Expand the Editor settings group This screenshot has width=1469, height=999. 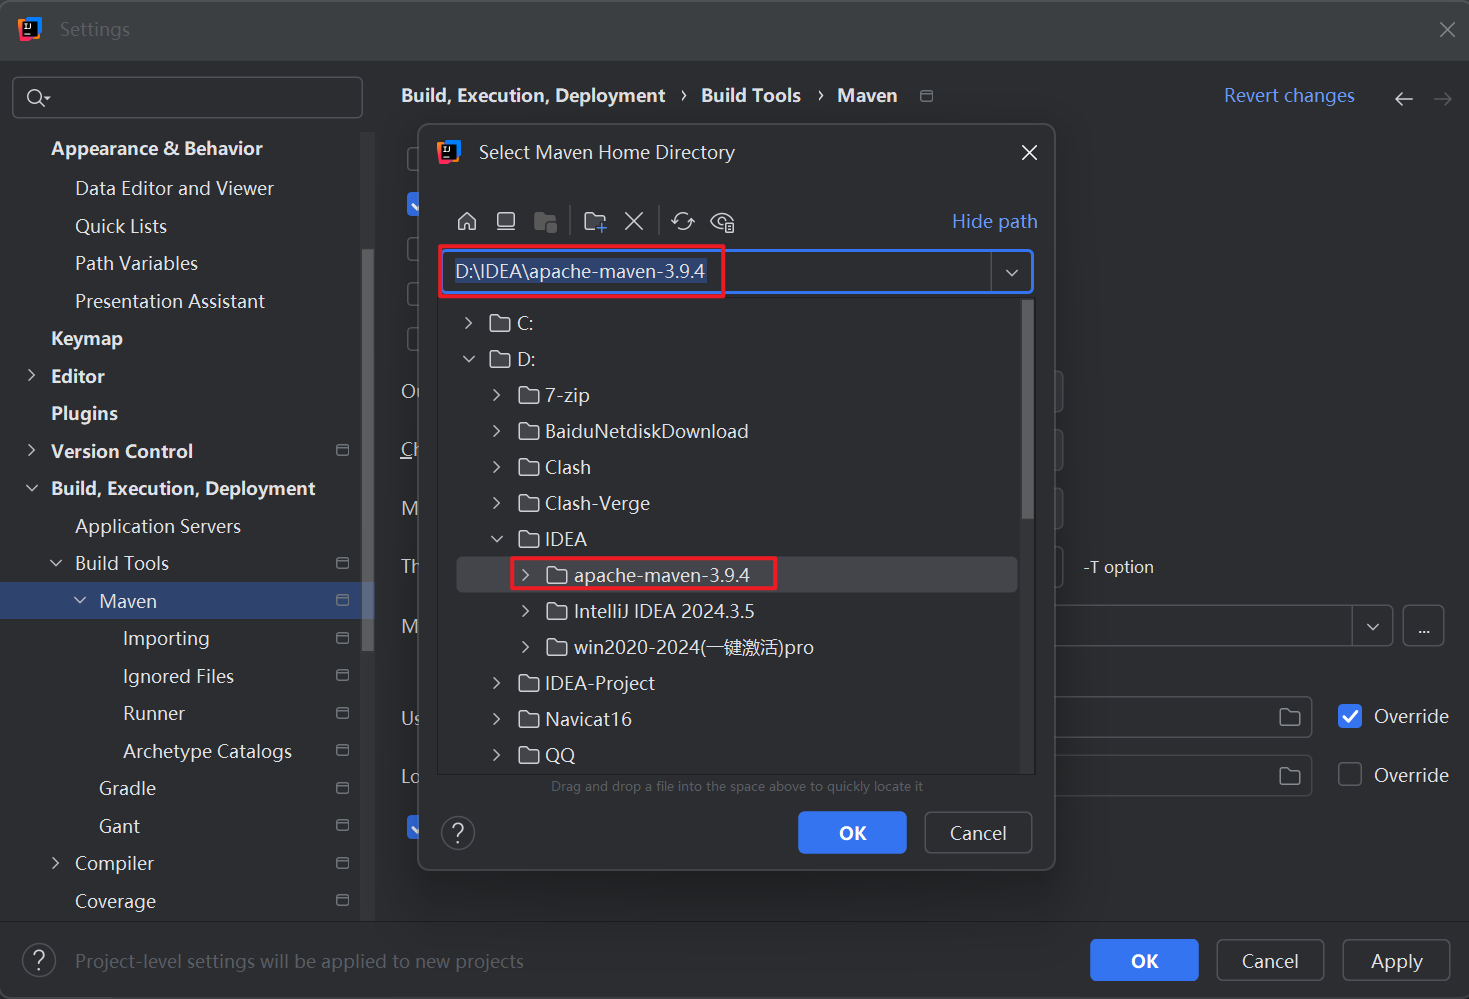[31, 376]
